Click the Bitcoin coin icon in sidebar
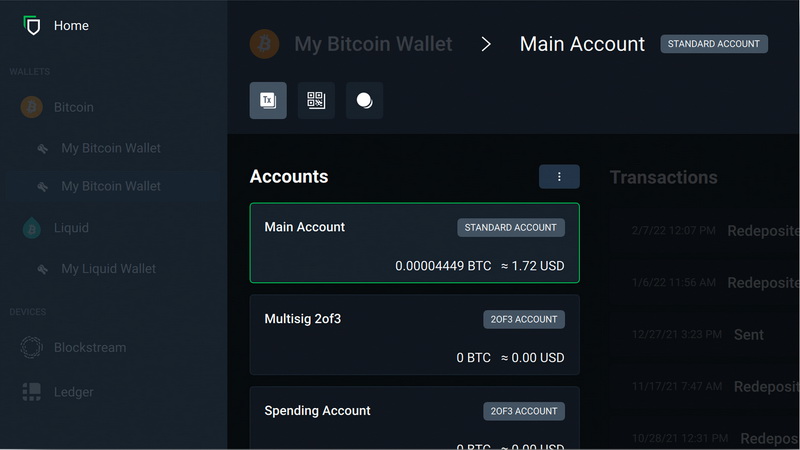Screen dimensions: 800x450 [x=32, y=107]
